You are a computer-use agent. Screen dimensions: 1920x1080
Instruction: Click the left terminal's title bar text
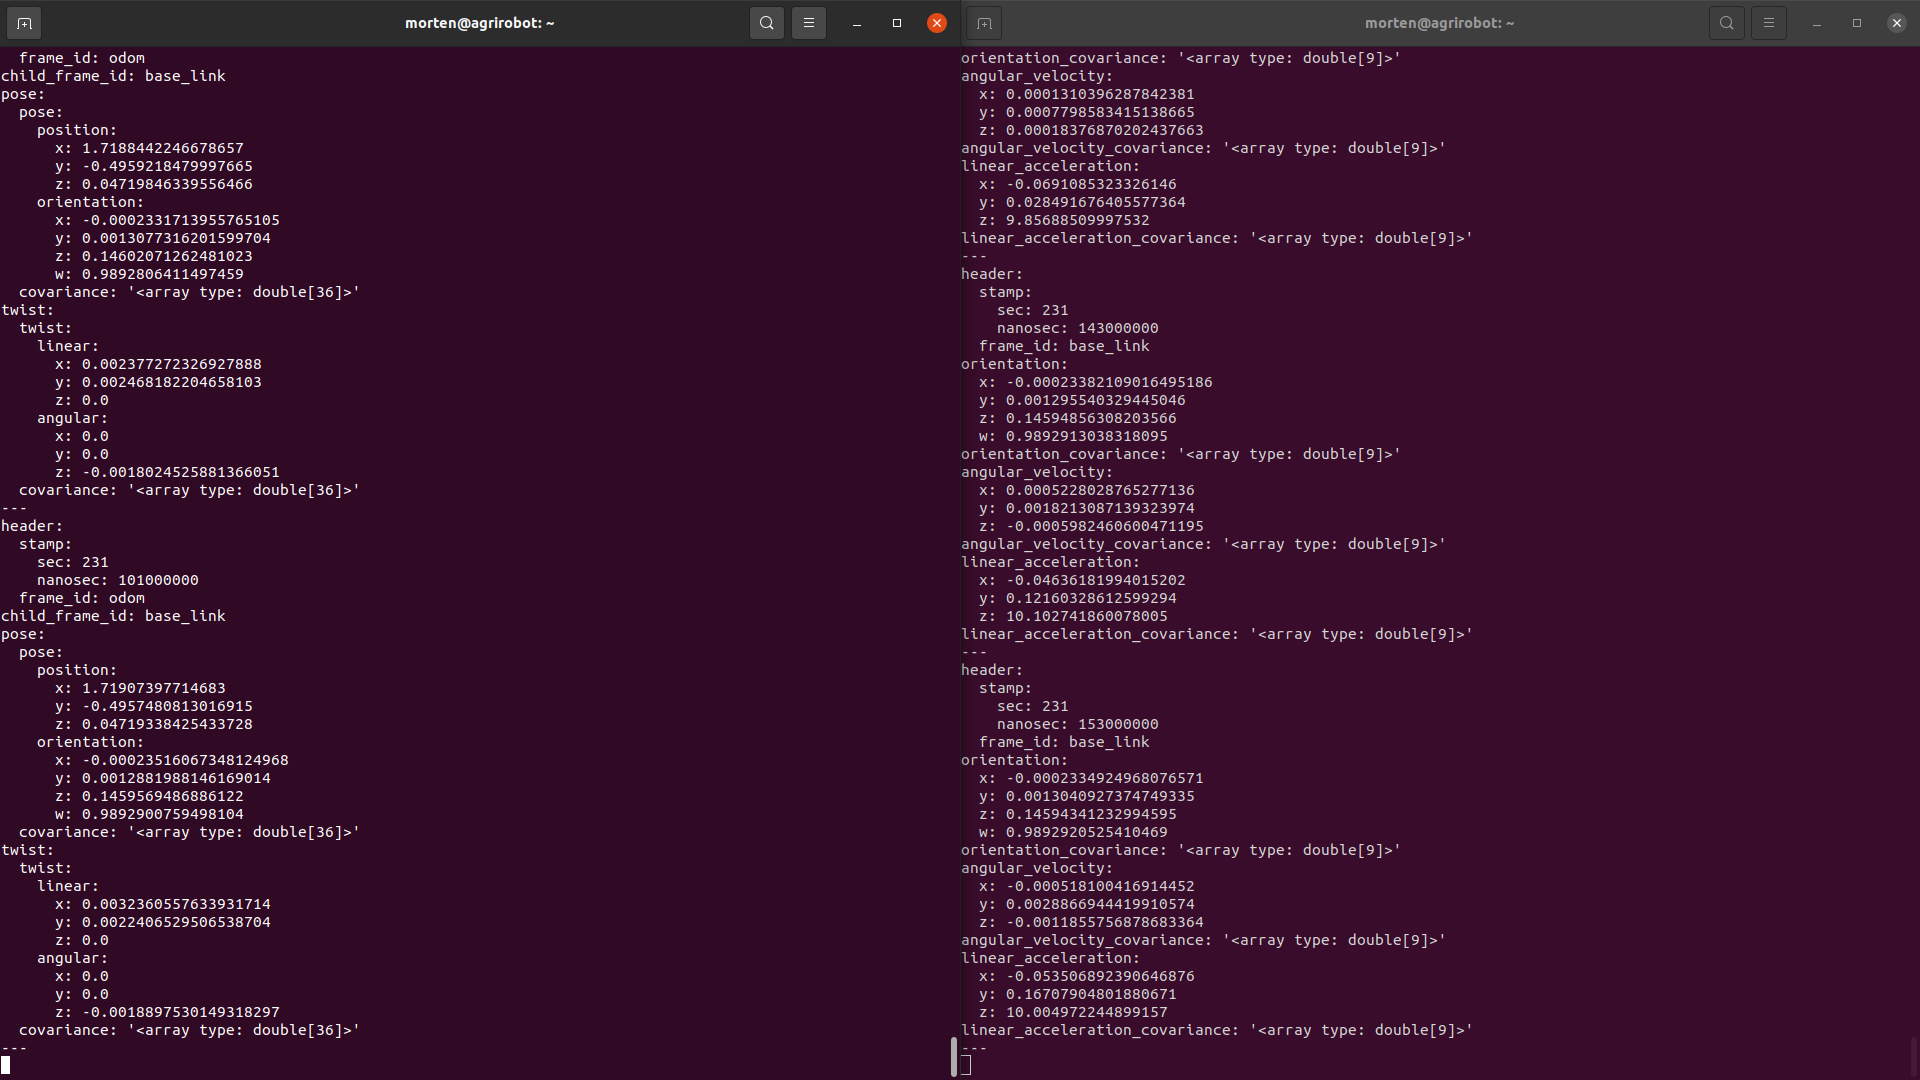479,23
